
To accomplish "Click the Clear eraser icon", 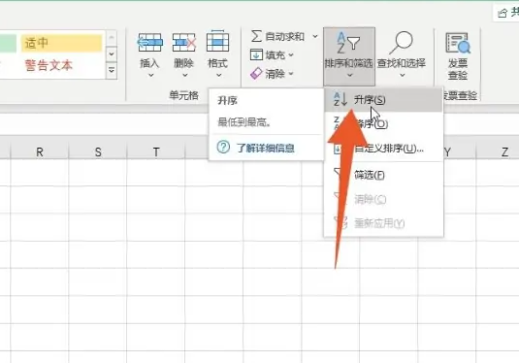I will (x=256, y=73).
